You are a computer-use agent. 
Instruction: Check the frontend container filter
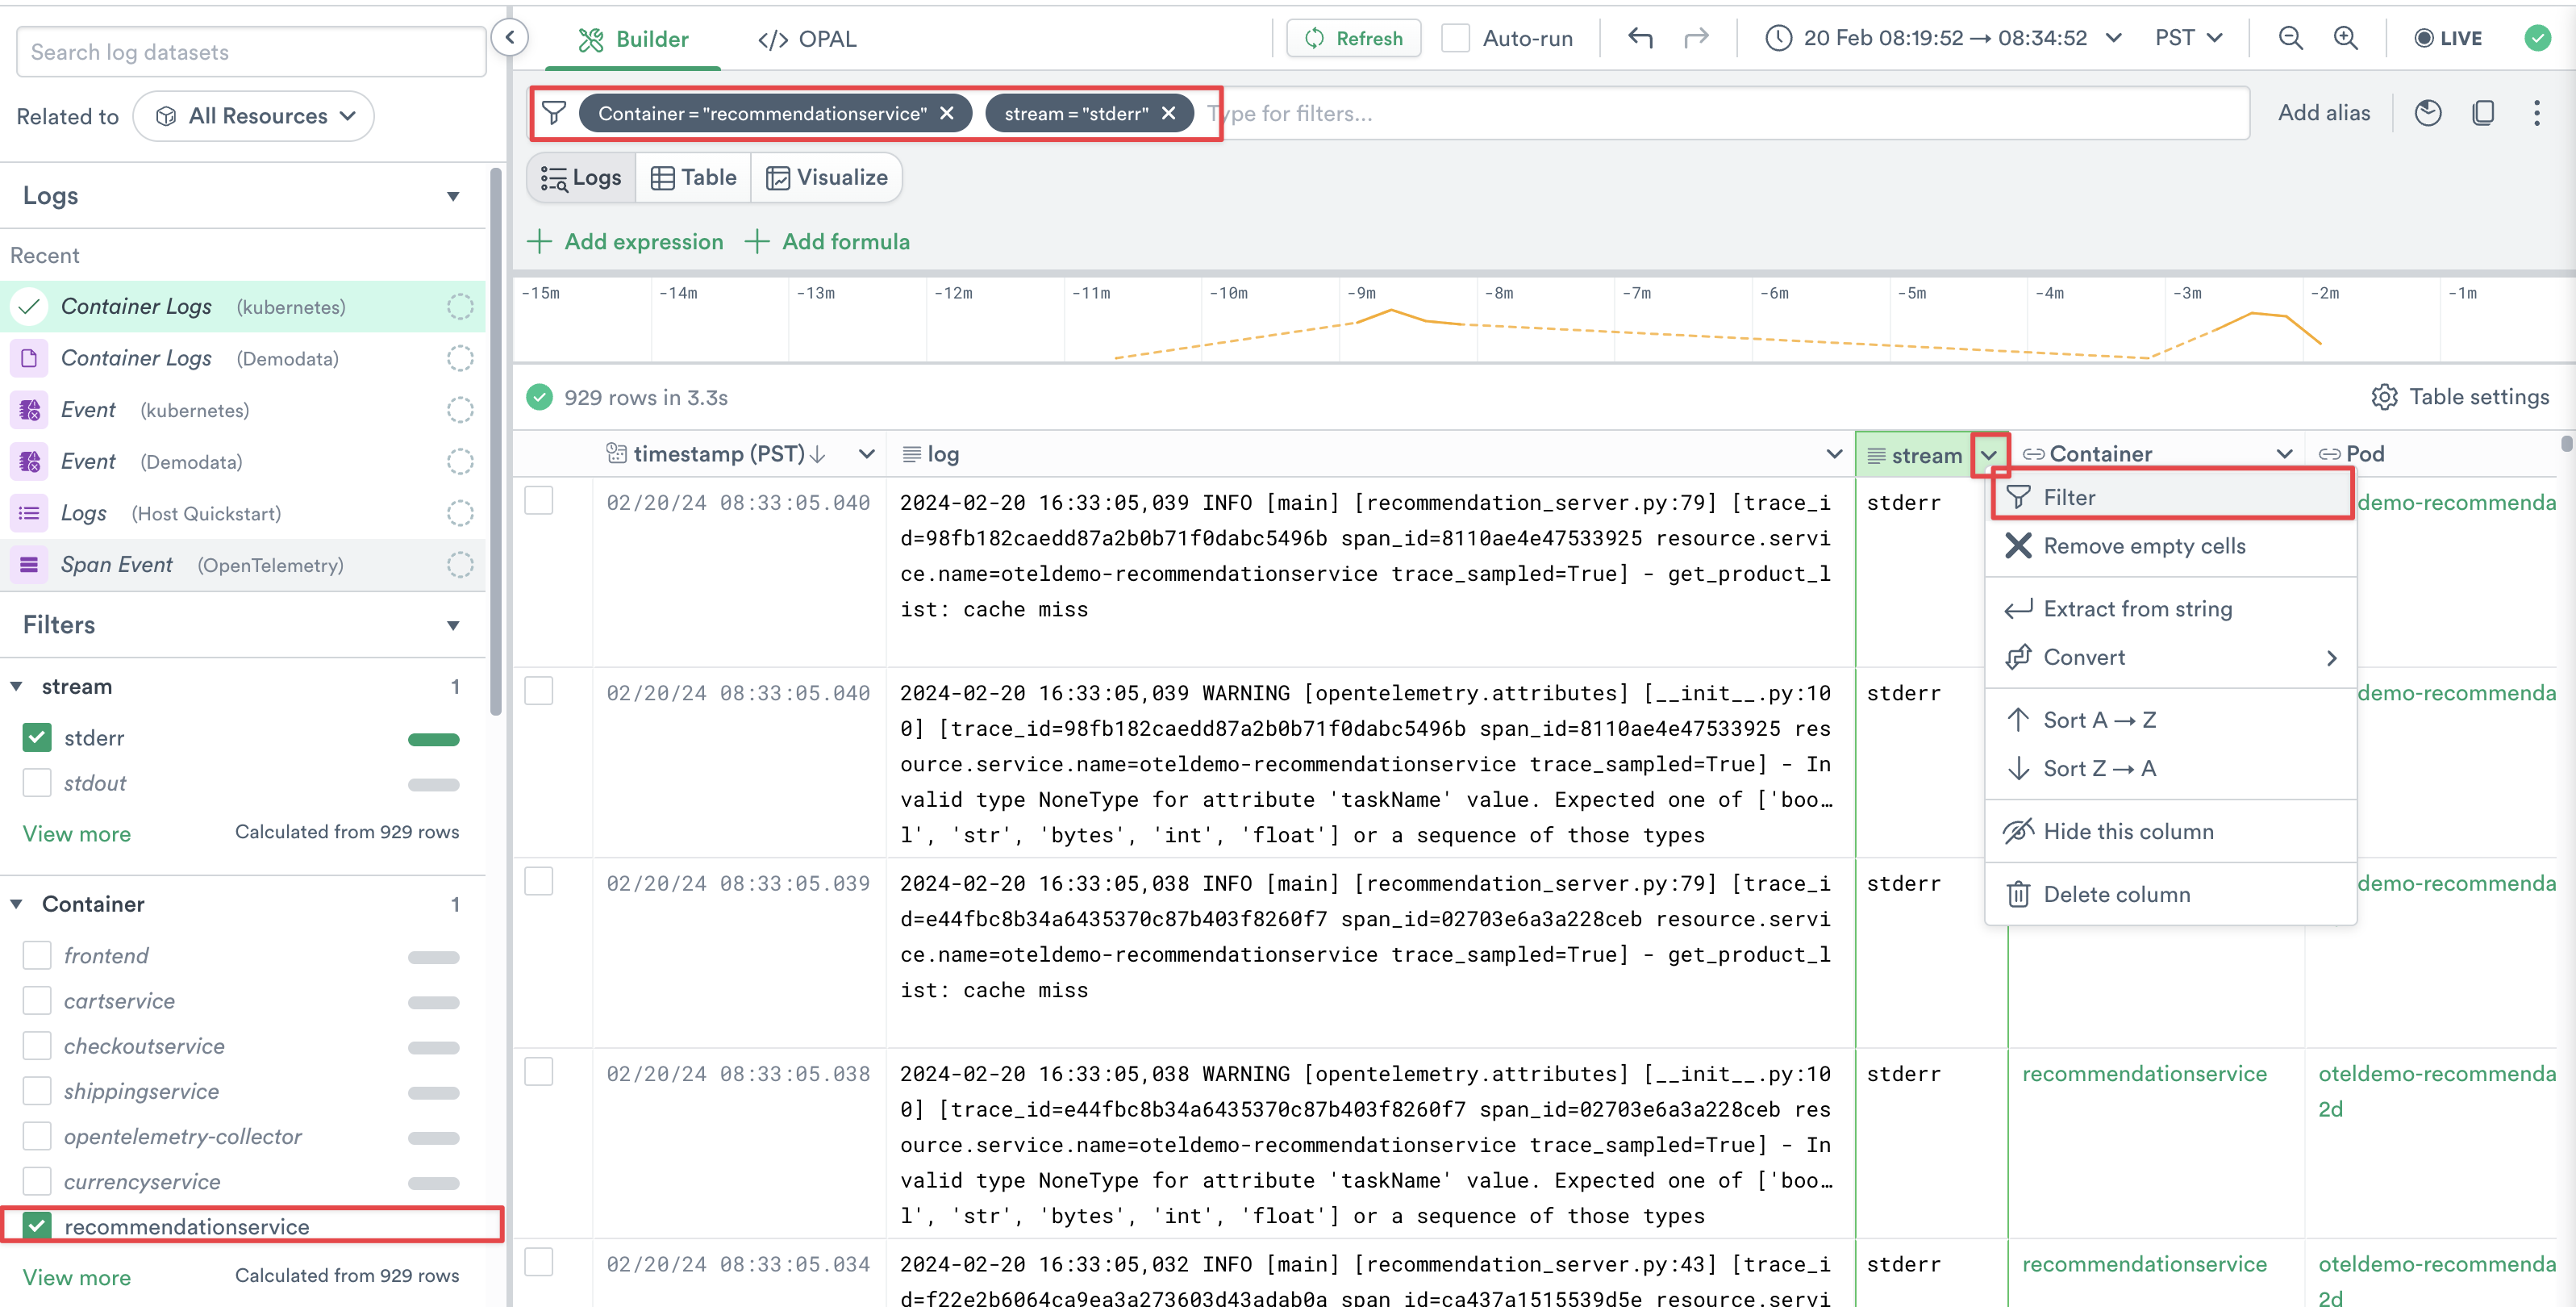(37, 955)
